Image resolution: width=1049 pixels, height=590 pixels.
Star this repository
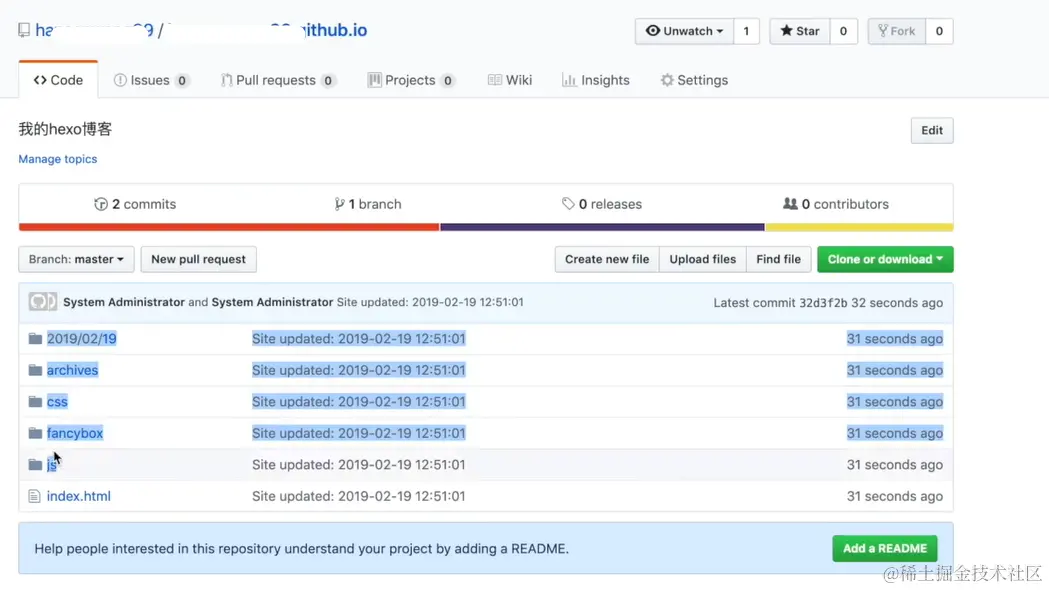tap(800, 31)
